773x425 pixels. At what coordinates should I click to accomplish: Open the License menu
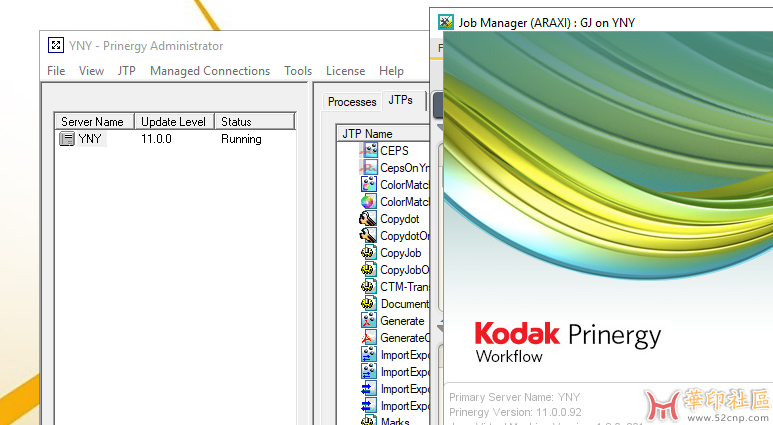pyautogui.click(x=345, y=71)
